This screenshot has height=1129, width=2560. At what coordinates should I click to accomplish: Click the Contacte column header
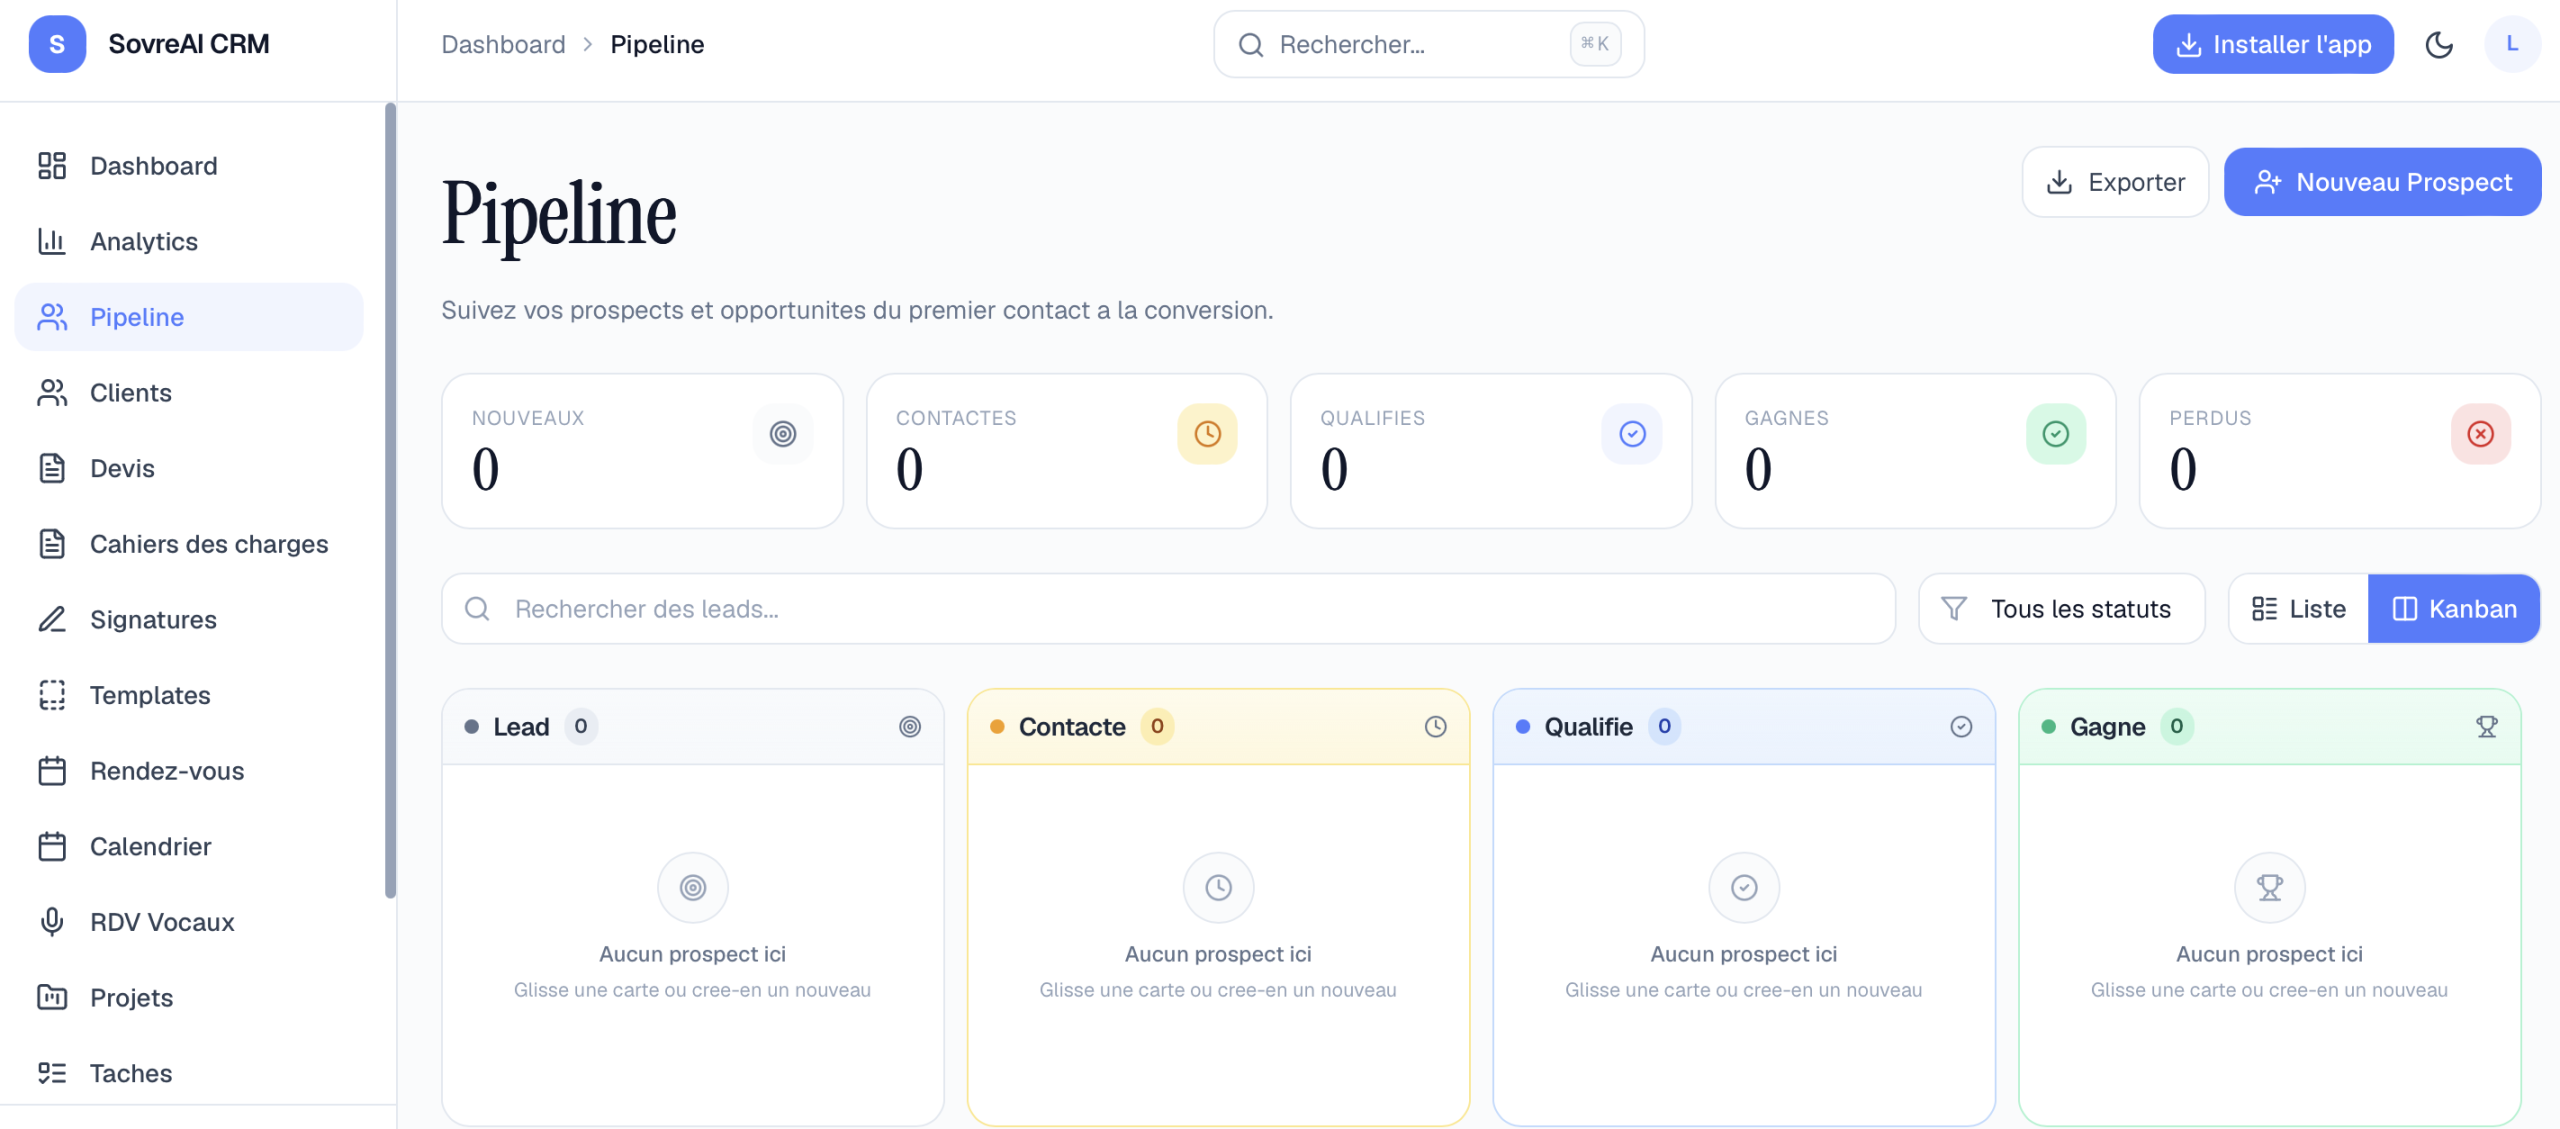1218,727
